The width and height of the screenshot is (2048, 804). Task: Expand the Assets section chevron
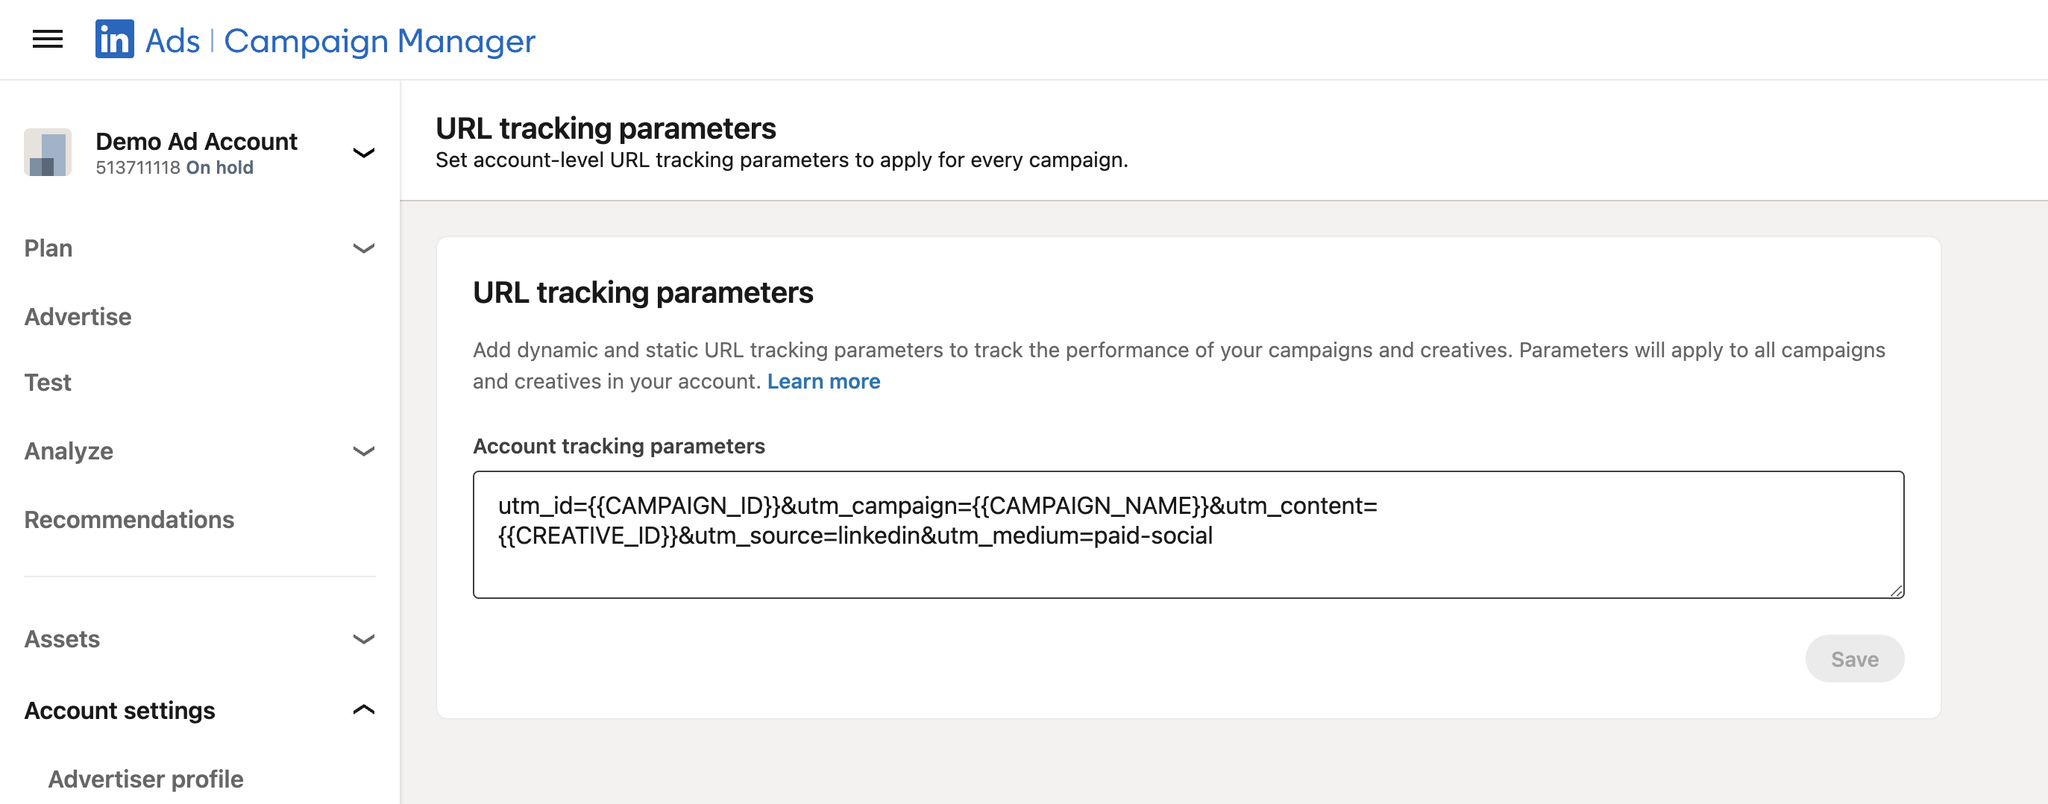(364, 639)
